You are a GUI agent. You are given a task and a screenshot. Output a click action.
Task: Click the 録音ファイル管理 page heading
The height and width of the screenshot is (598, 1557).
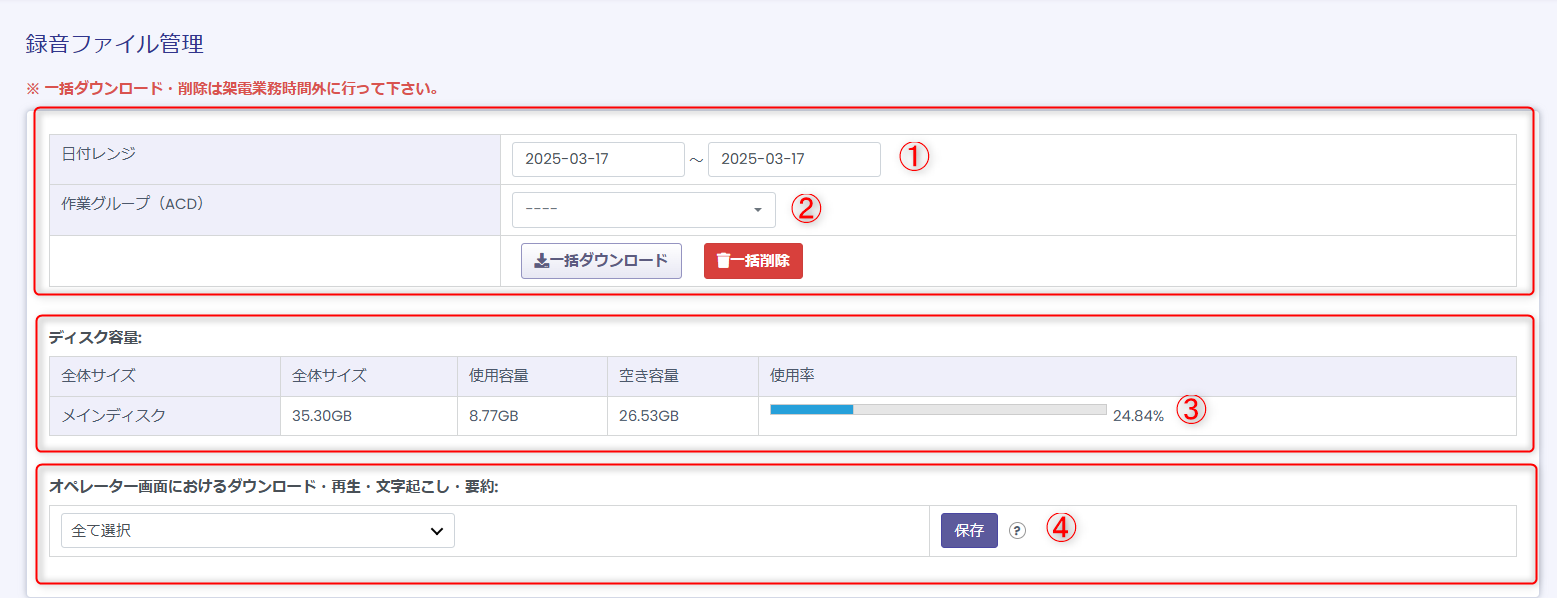114,44
